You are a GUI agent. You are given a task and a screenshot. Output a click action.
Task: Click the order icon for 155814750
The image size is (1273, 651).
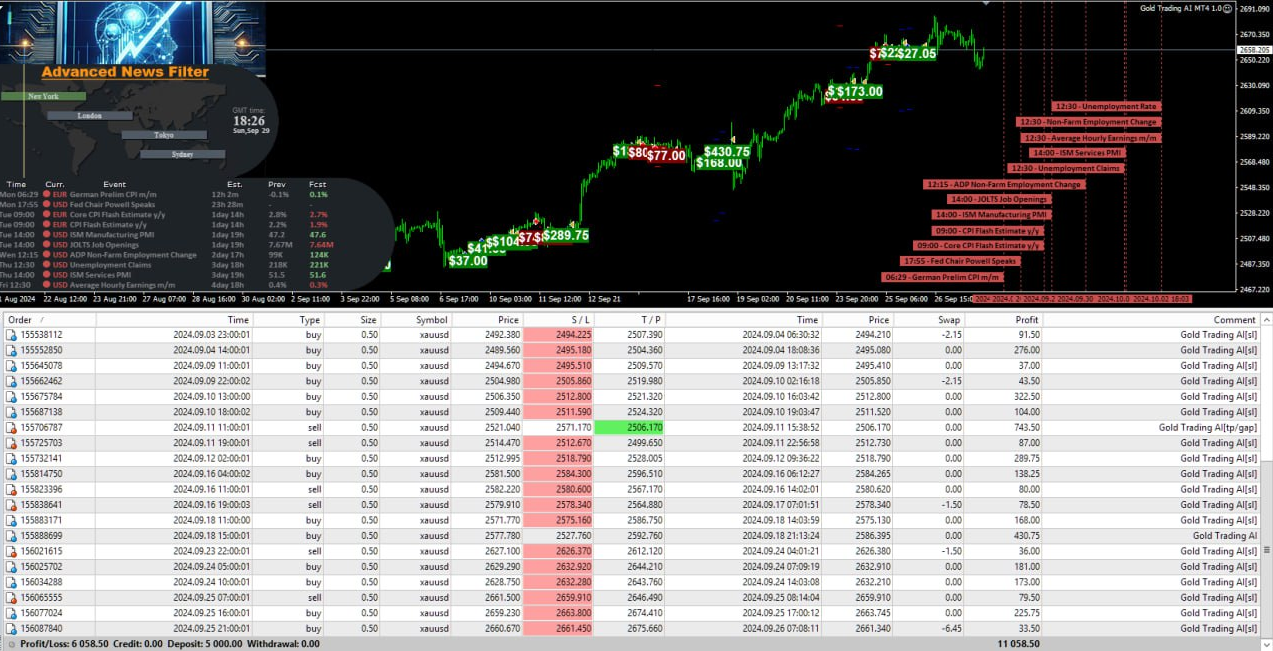[x=12, y=474]
